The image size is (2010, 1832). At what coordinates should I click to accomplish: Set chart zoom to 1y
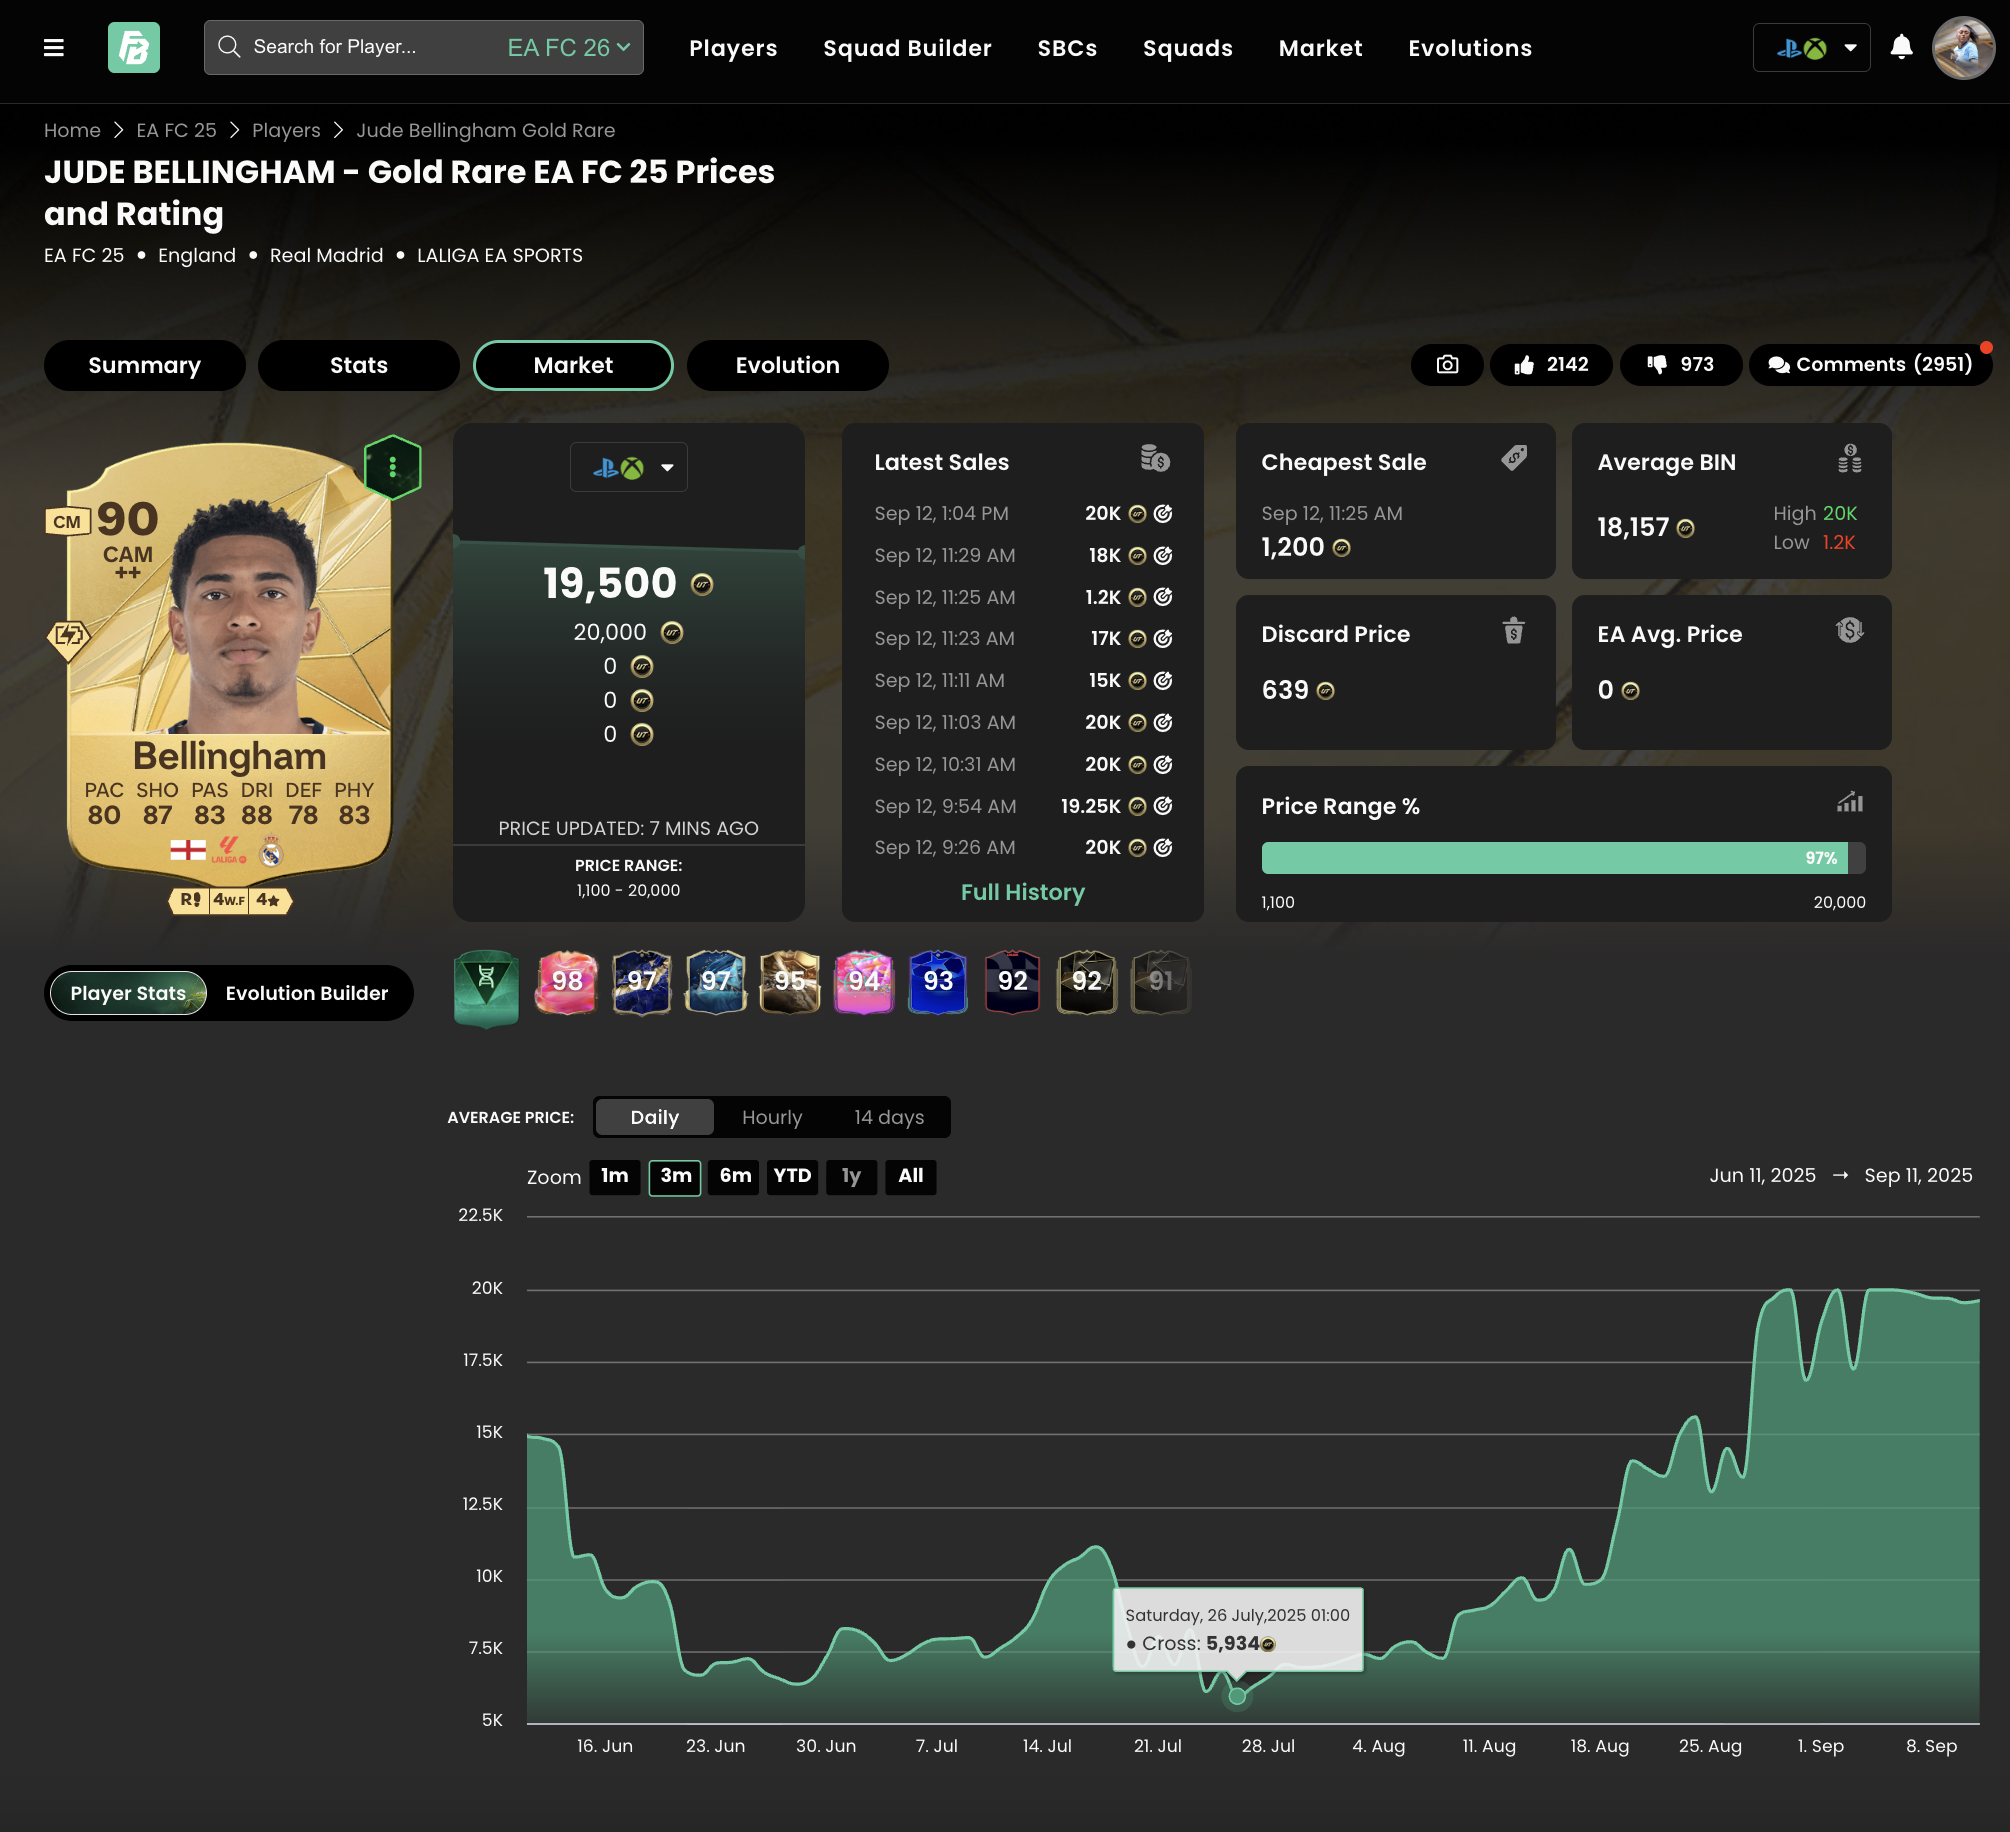click(x=851, y=1176)
